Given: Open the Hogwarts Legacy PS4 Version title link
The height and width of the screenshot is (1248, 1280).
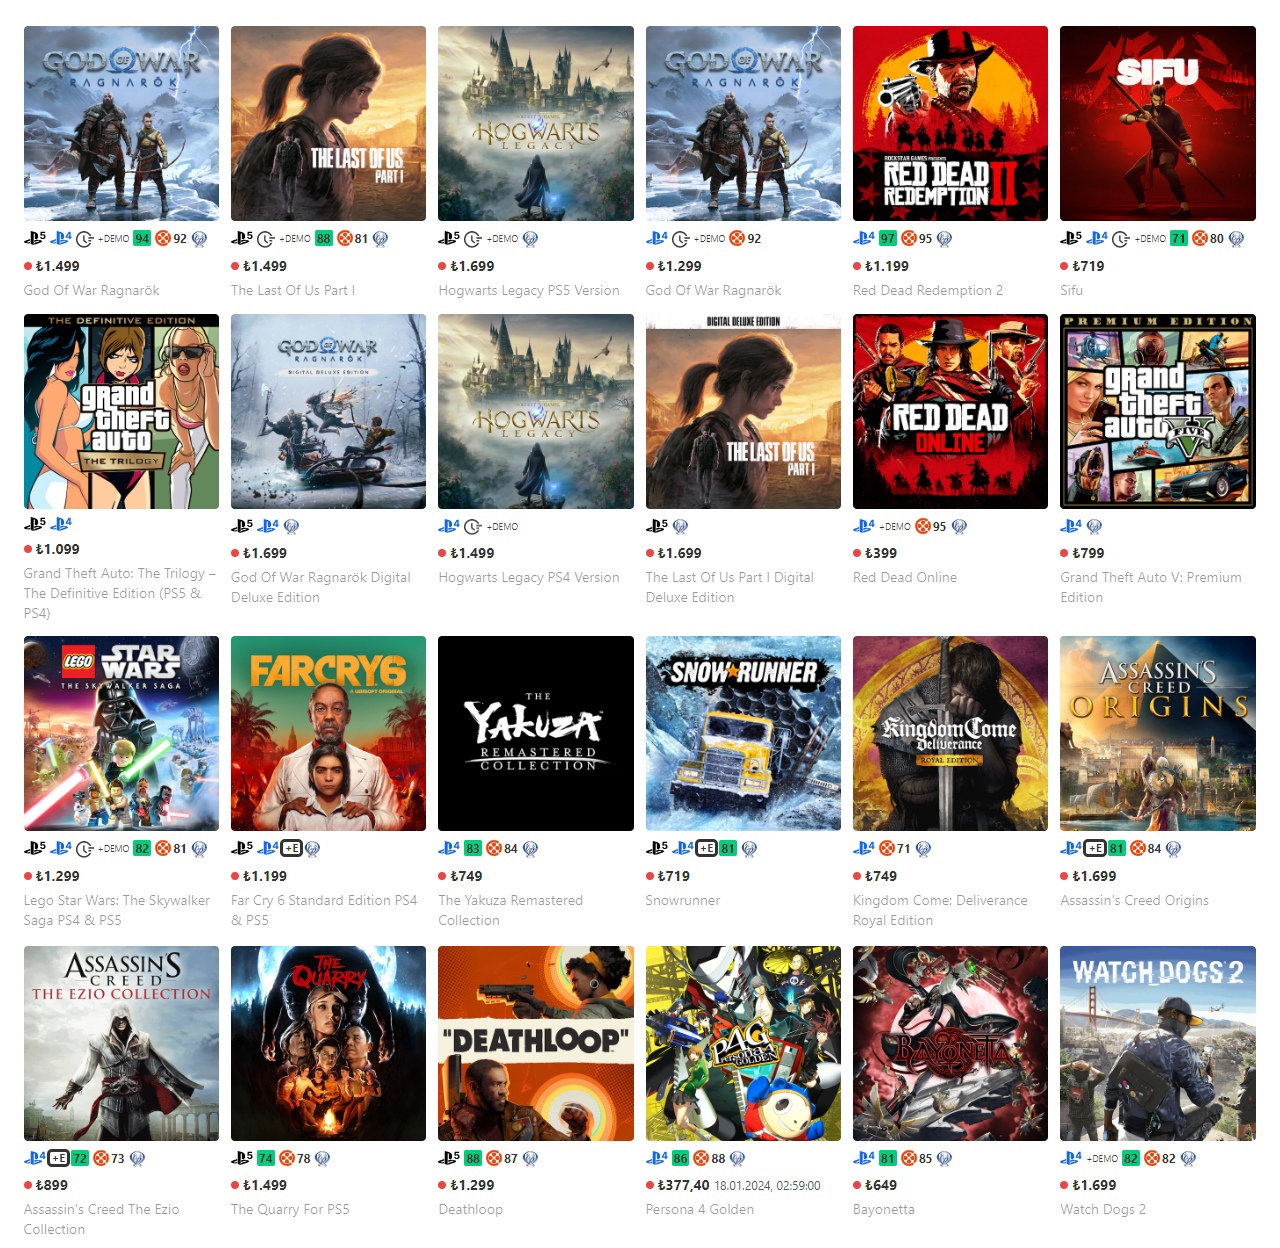Looking at the screenshot, I should tap(529, 577).
